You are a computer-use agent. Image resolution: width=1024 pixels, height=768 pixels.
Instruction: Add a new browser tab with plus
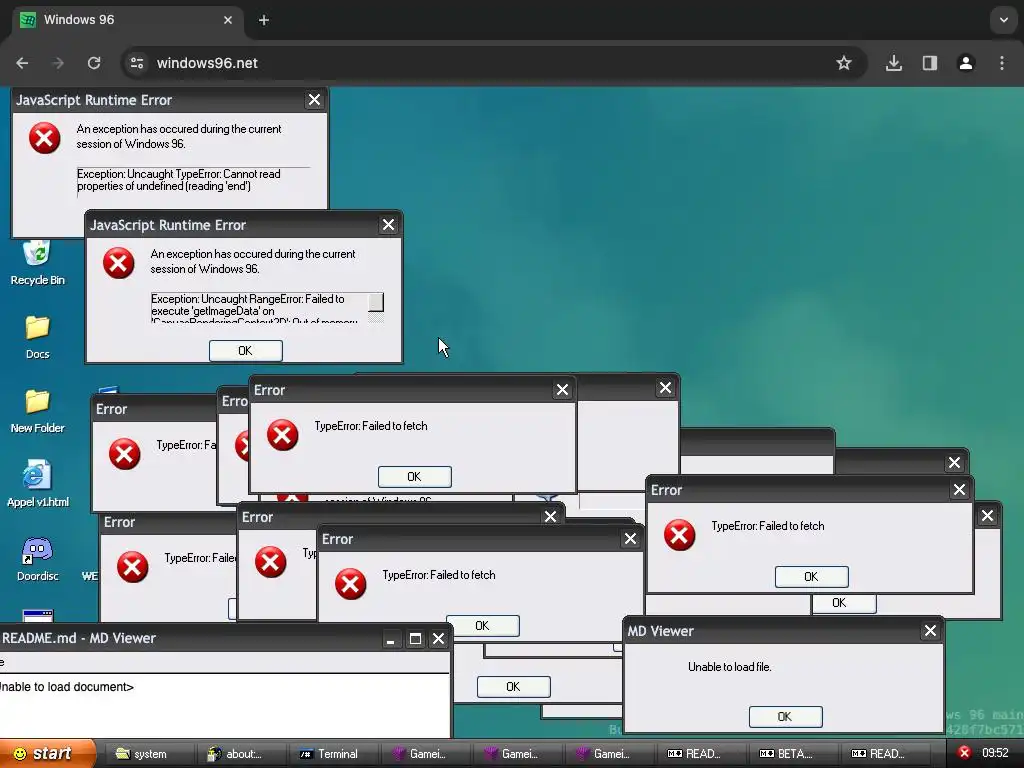tap(264, 20)
